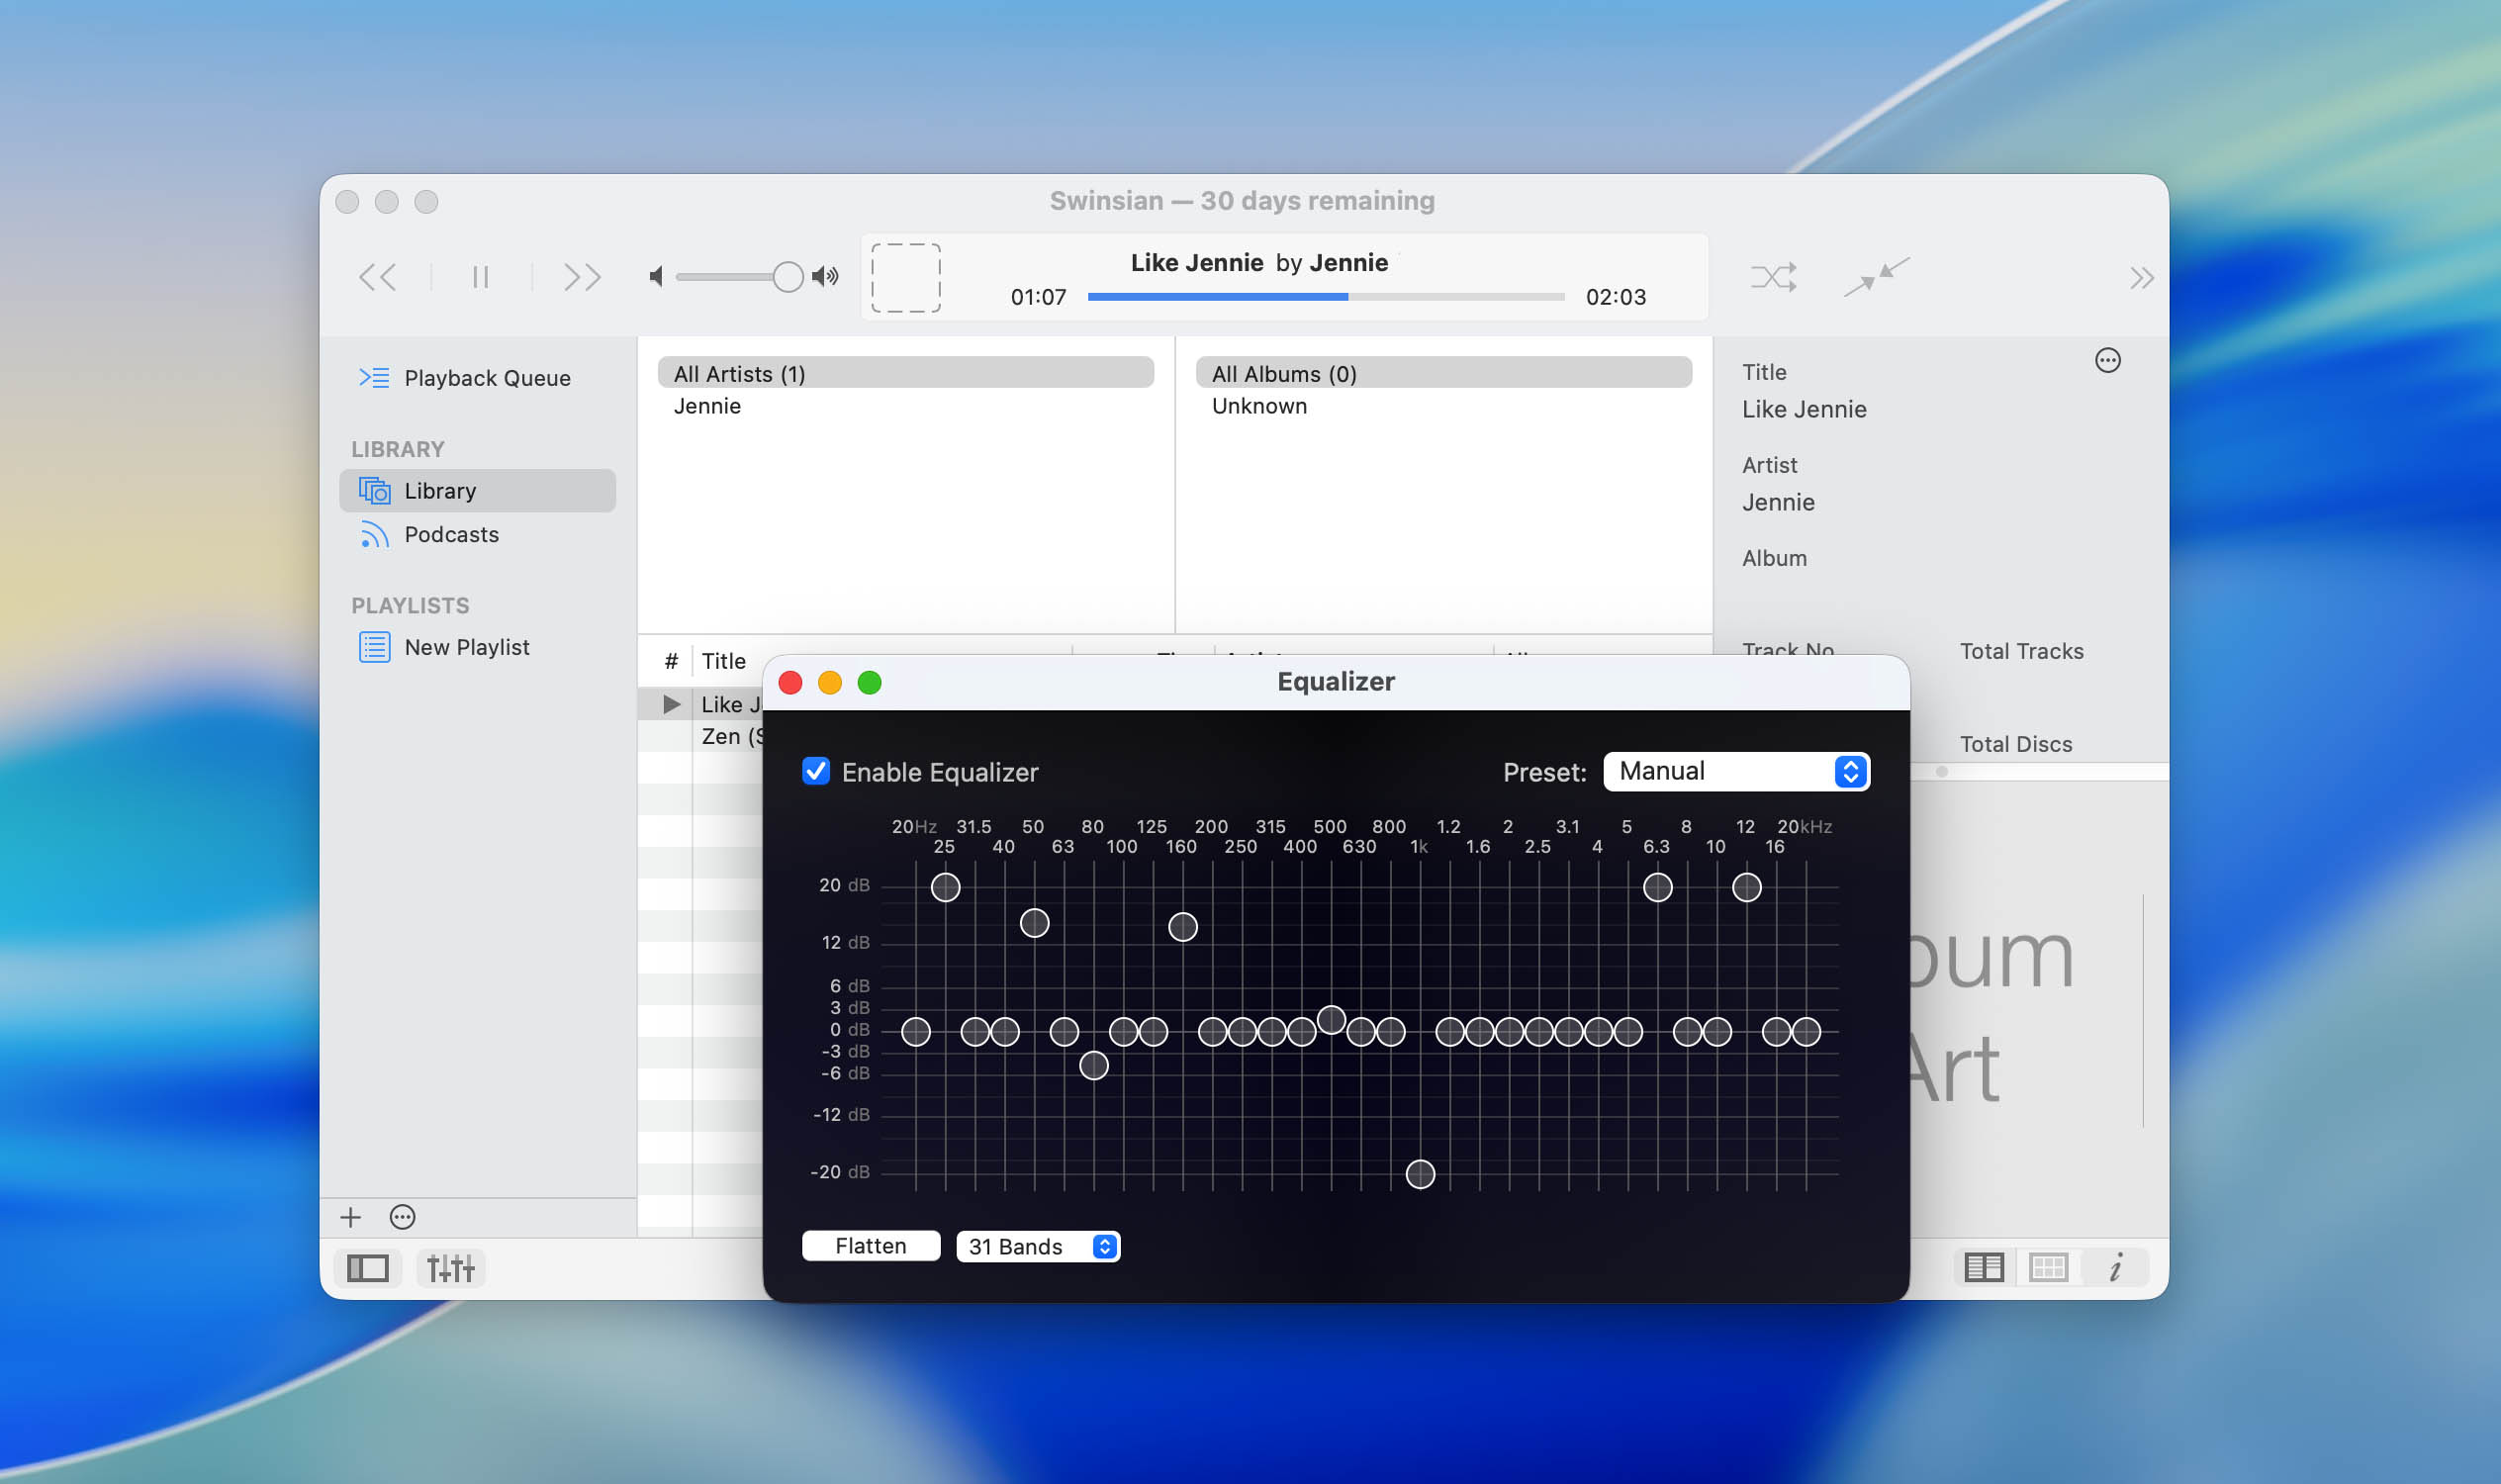The image size is (2501, 1484).
Task: Click the volume slider knob
Action: 788,277
